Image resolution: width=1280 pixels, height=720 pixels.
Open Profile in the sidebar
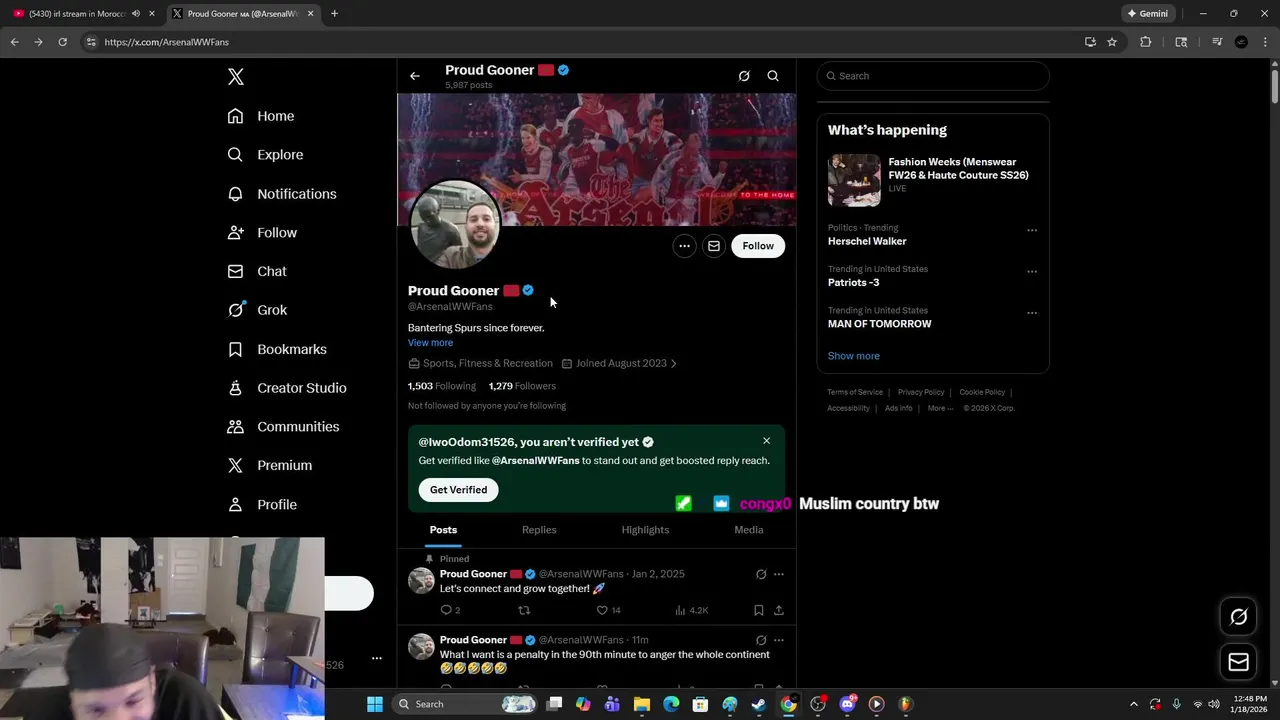(262, 505)
